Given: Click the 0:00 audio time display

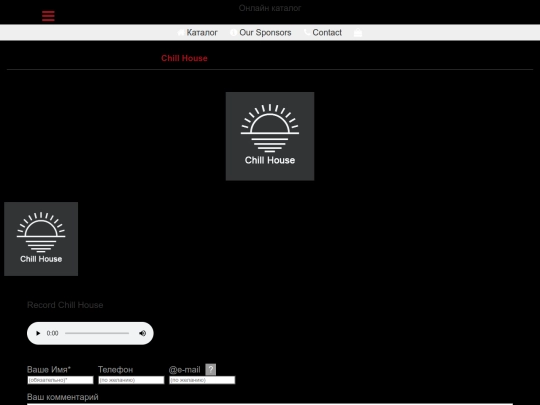Looking at the screenshot, I should point(52,333).
